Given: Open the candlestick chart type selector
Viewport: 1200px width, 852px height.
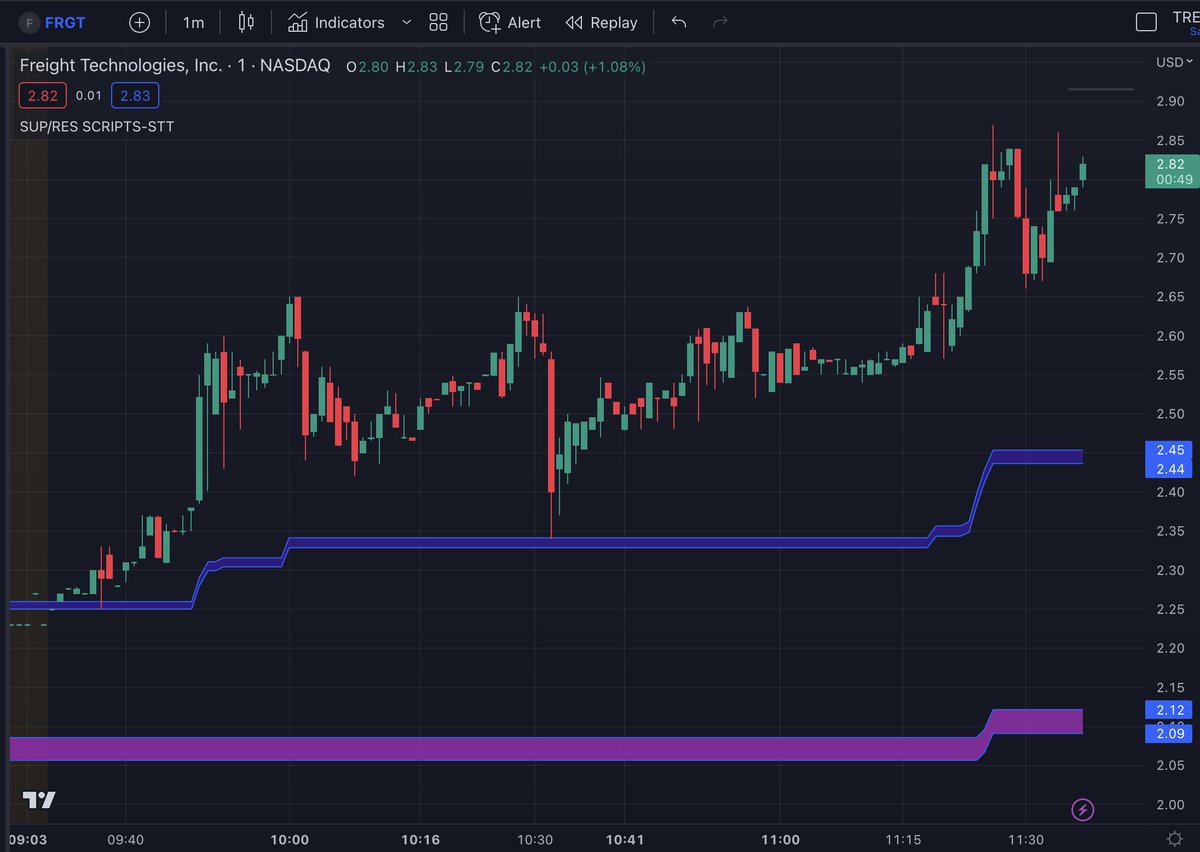Looking at the screenshot, I should (x=246, y=22).
